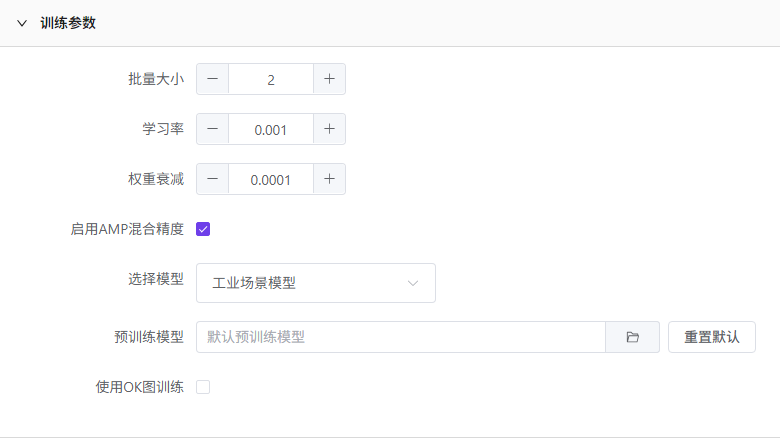Click the 训练参数 section header title
The height and width of the screenshot is (438, 780).
point(68,23)
